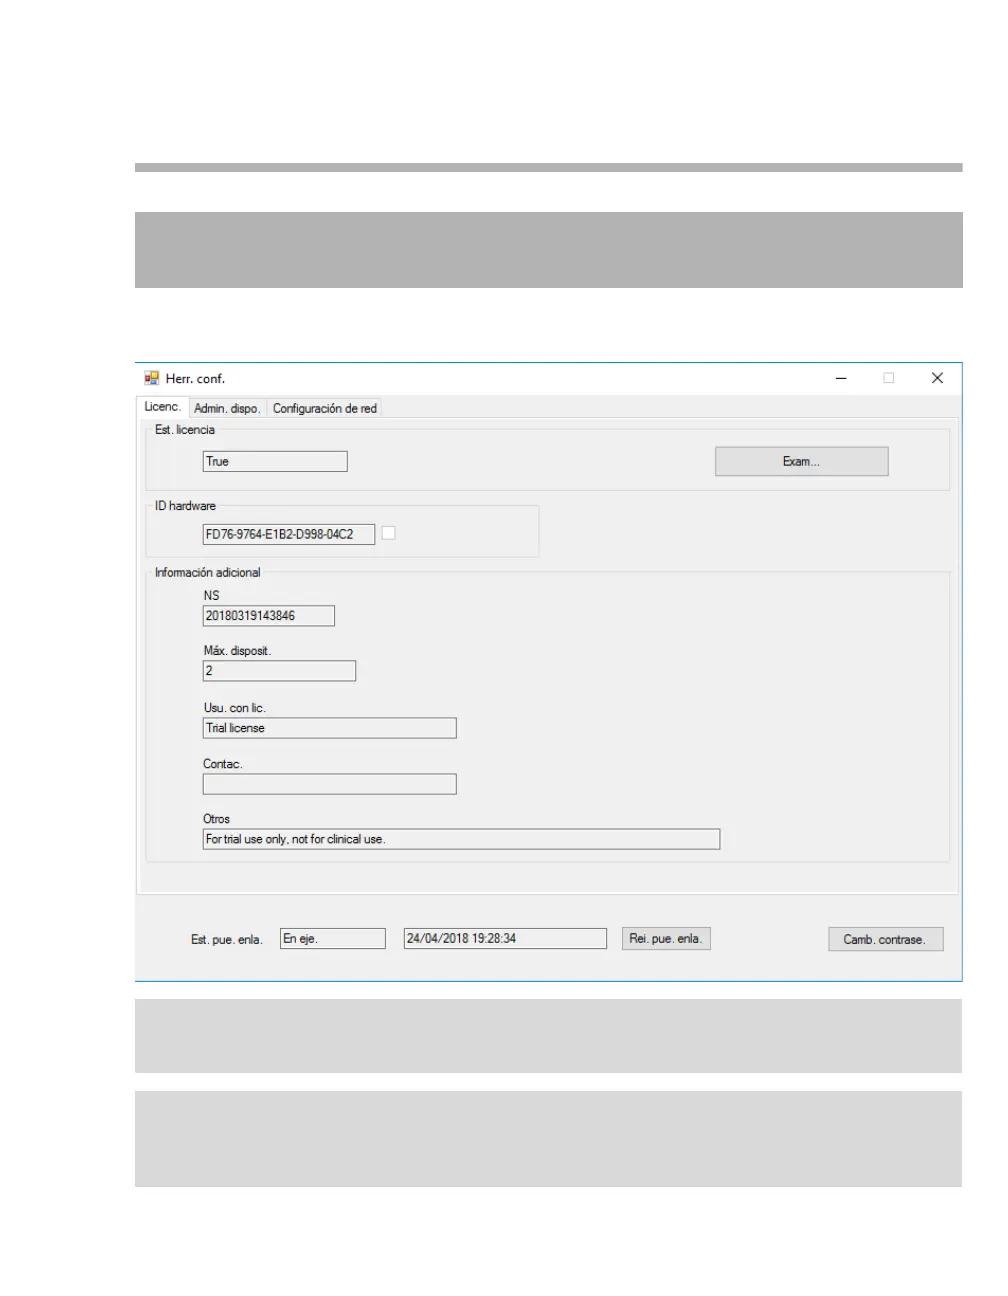Screen dimensions: 1008x1296
Task: Click the NS label
Action: 211,595
